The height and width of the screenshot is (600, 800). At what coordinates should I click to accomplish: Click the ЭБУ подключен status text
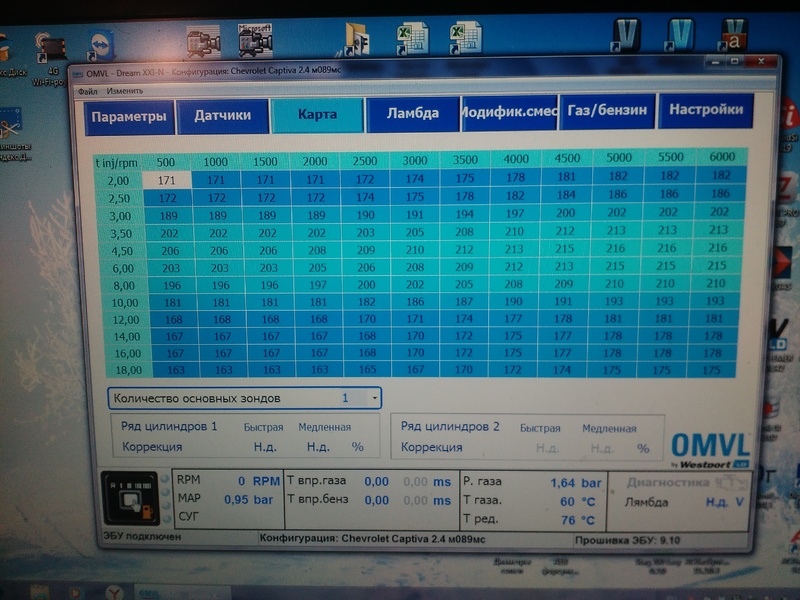coord(142,536)
